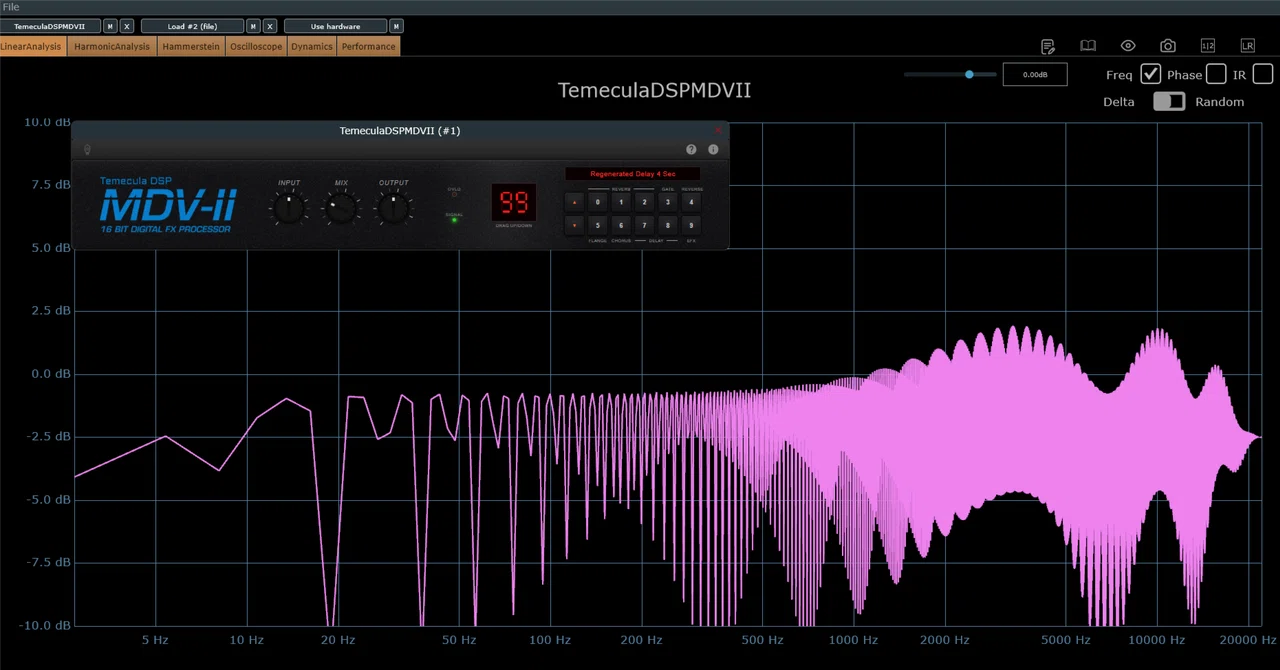The image size is (1280, 670).
Task: Click the M button next to Load #2
Action: (x=253, y=26)
